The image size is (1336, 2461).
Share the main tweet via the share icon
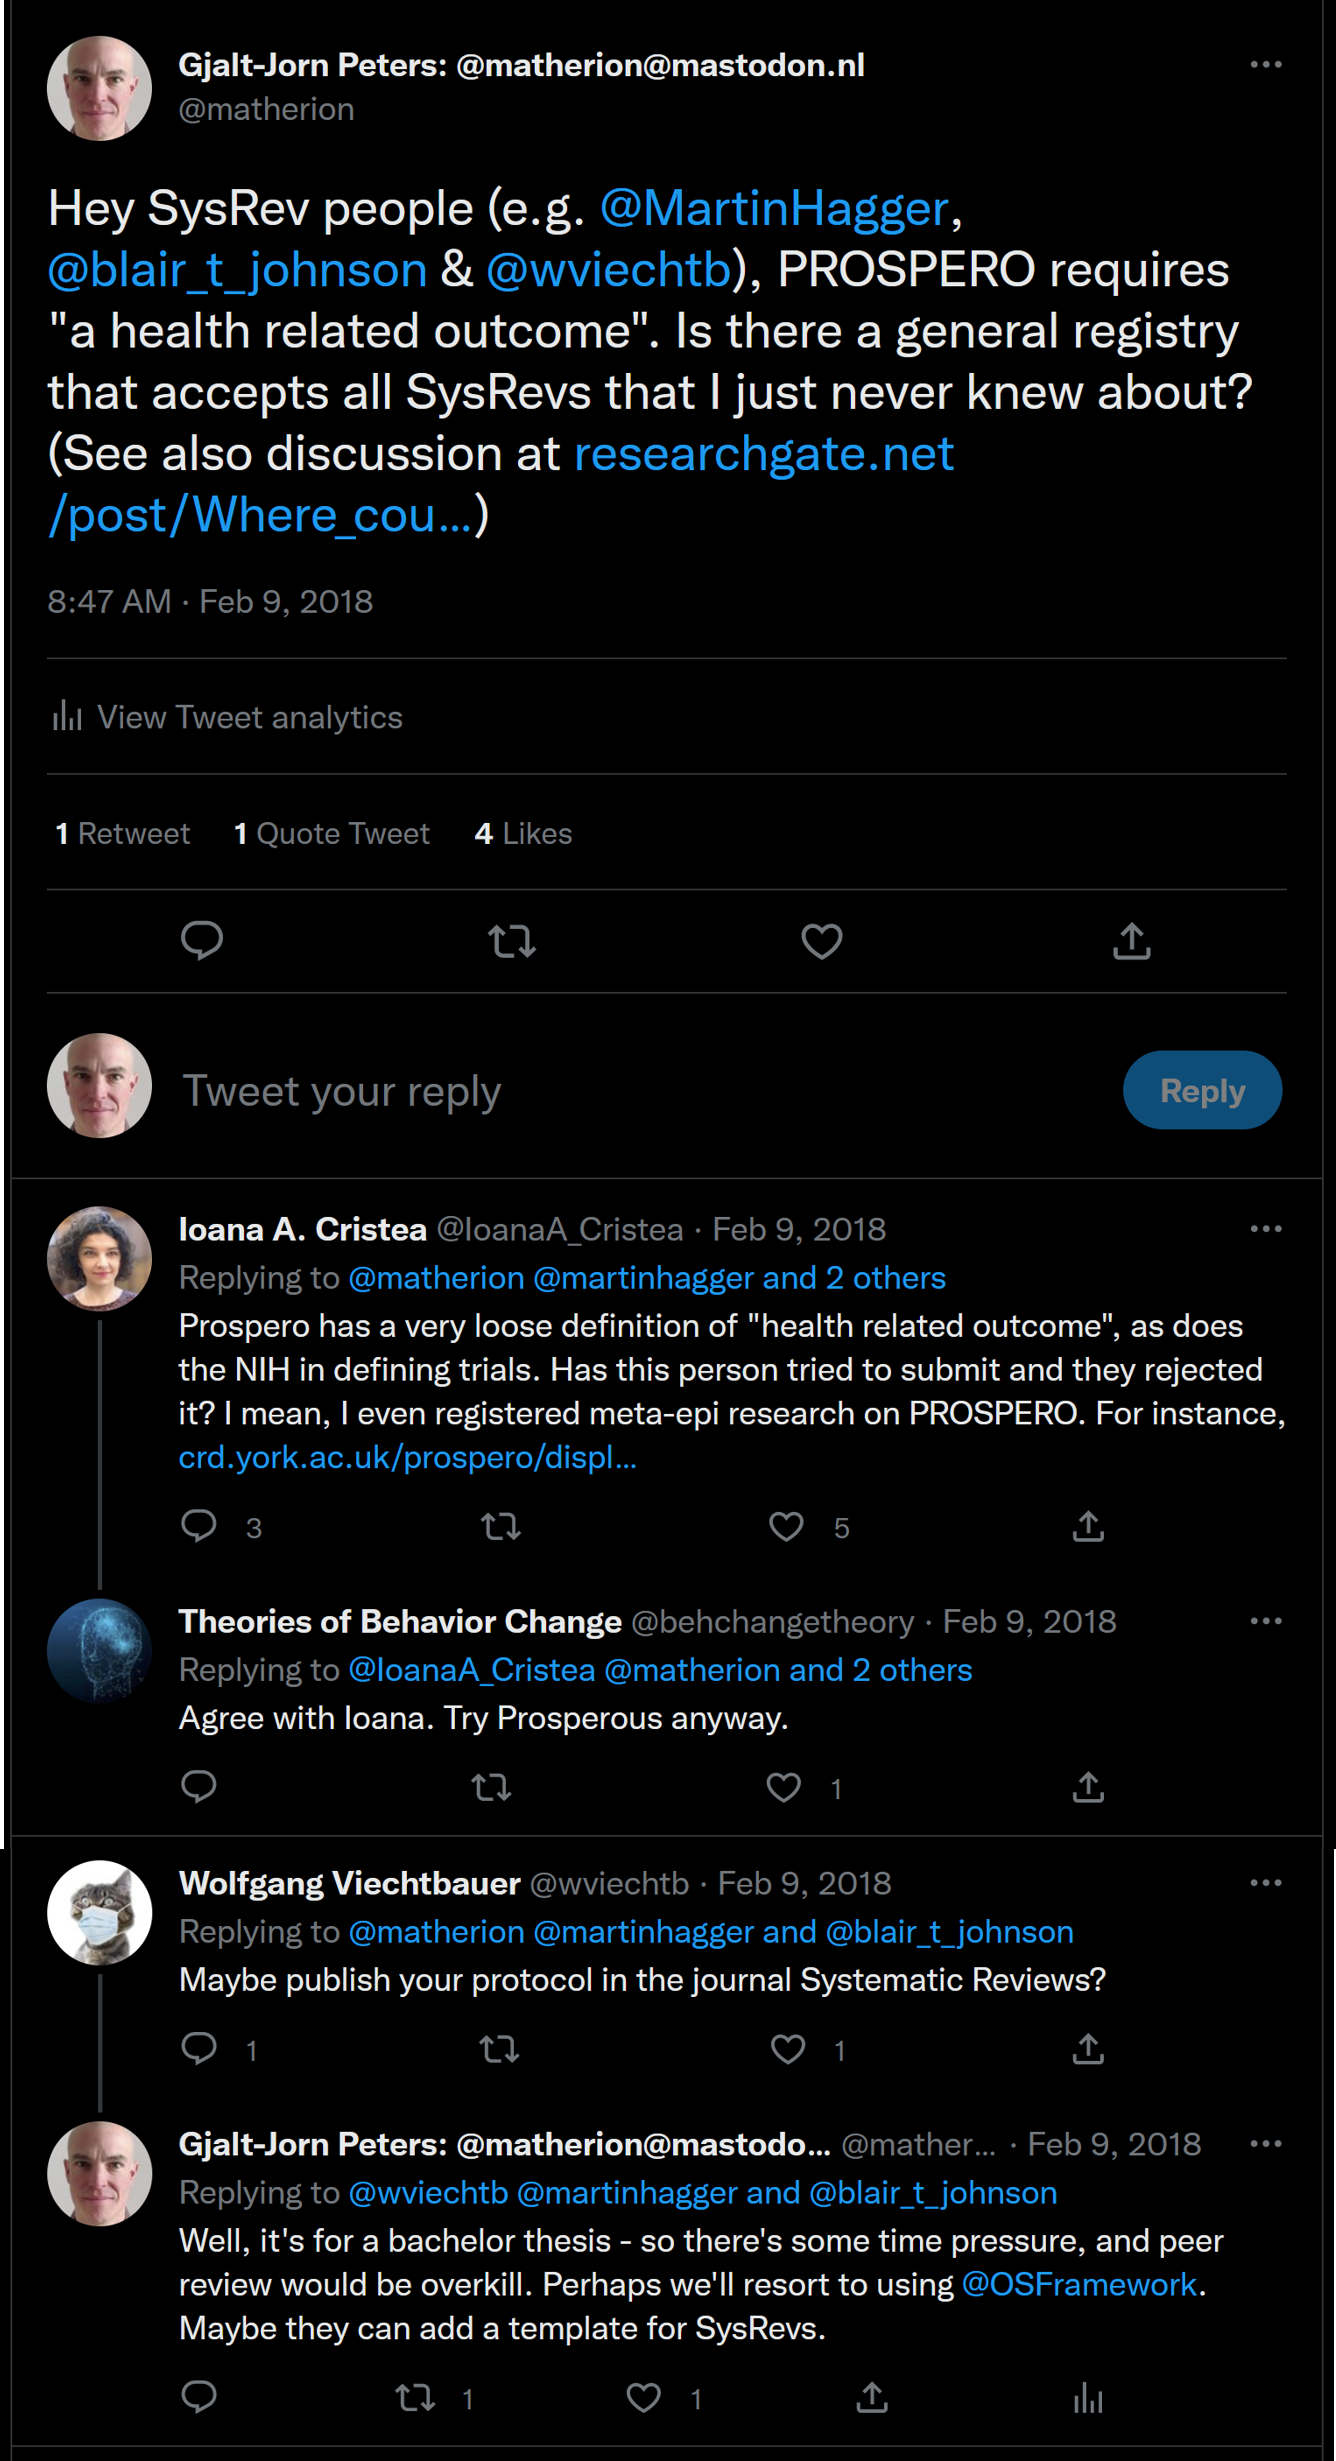[1130, 940]
